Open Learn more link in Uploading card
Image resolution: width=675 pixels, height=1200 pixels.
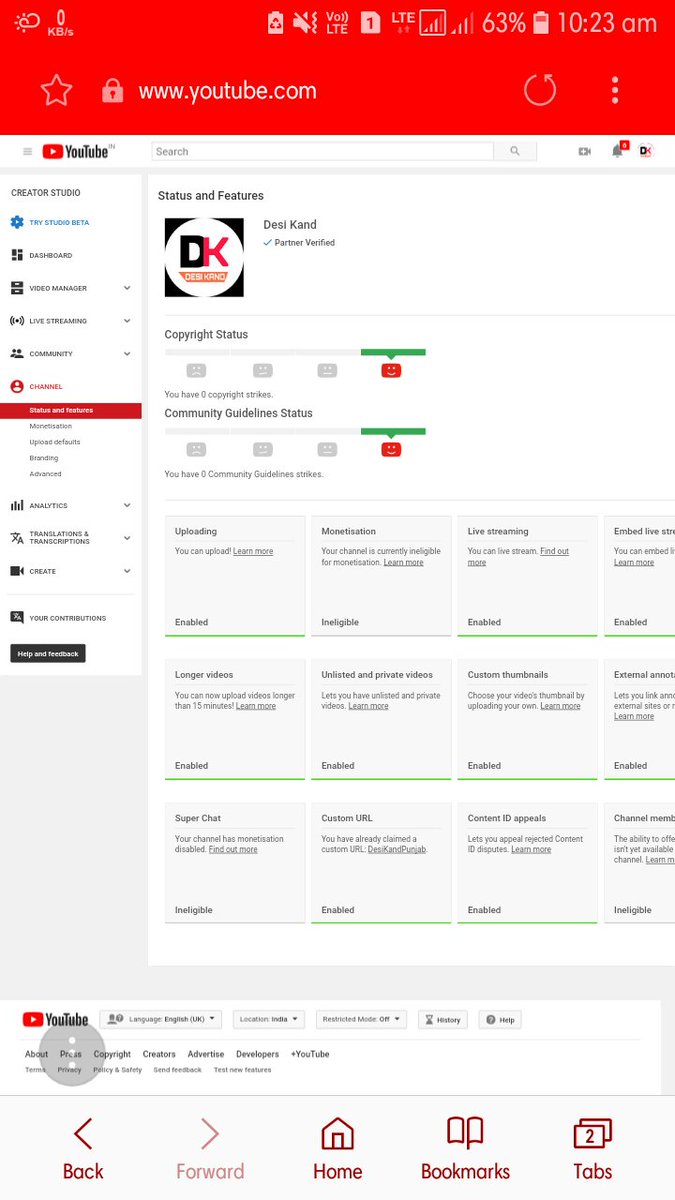pos(253,551)
